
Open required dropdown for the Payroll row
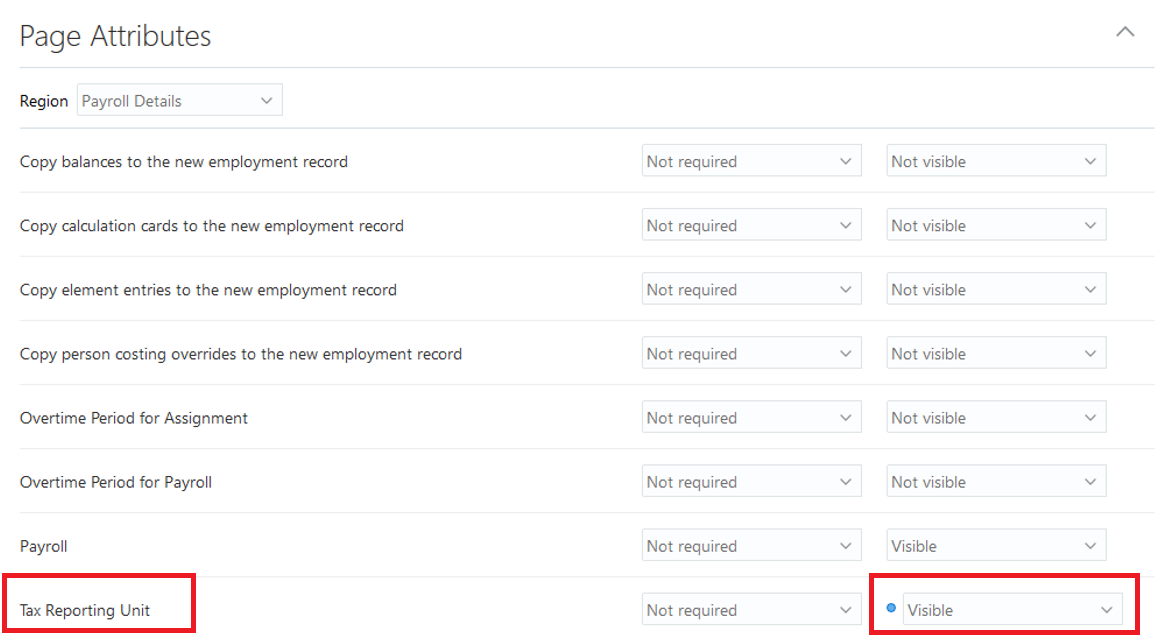pos(751,546)
